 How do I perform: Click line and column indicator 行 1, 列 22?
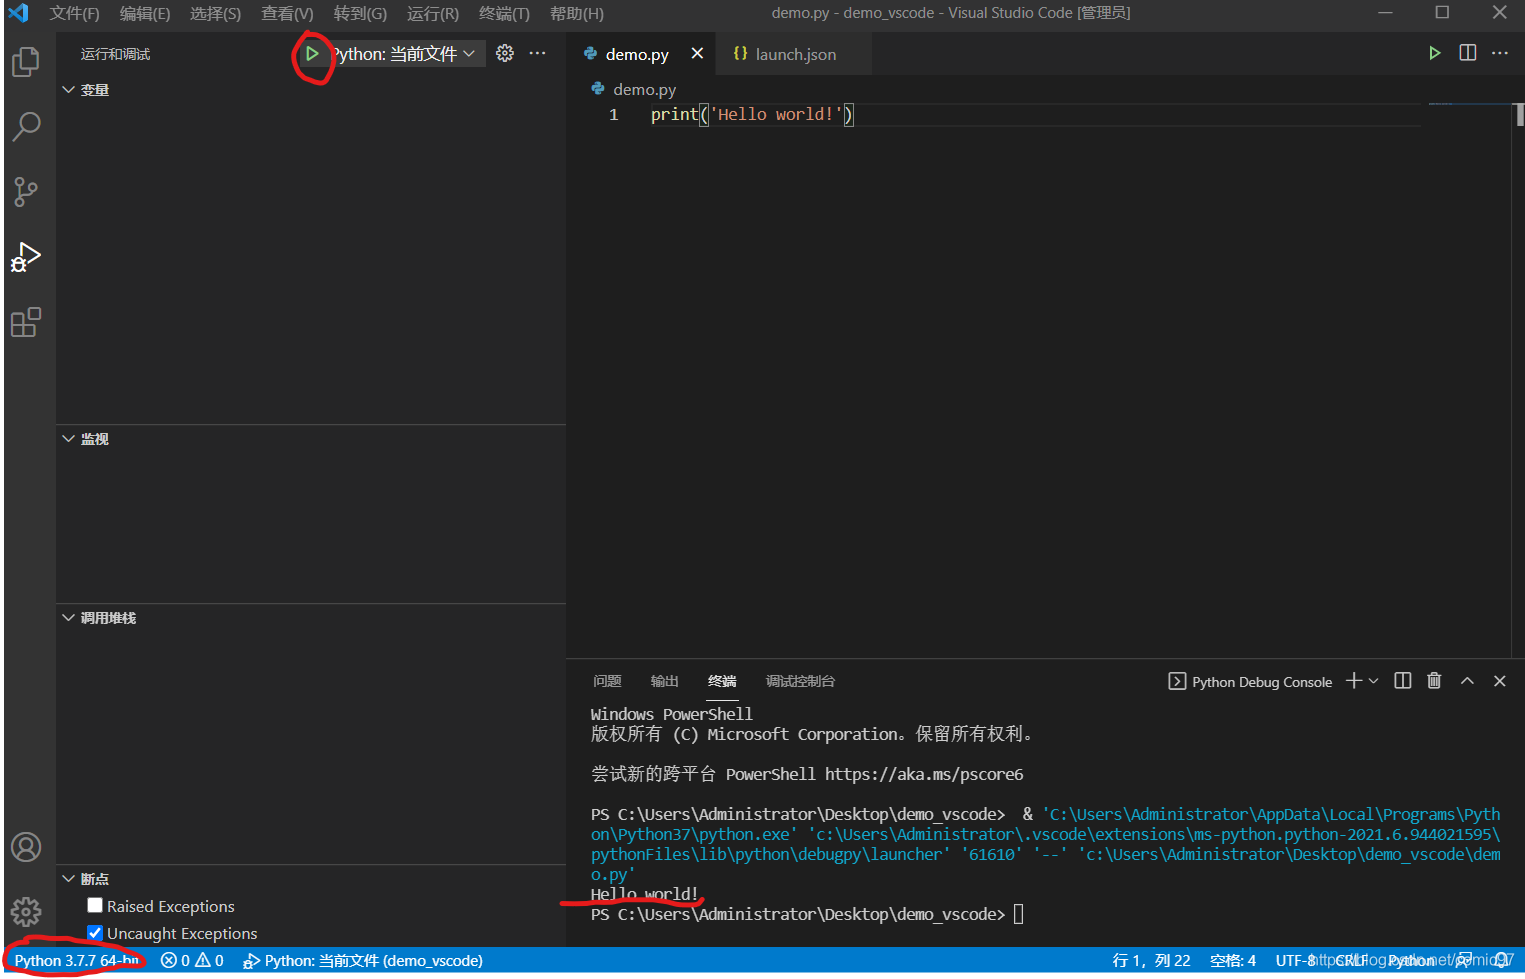point(1151,960)
